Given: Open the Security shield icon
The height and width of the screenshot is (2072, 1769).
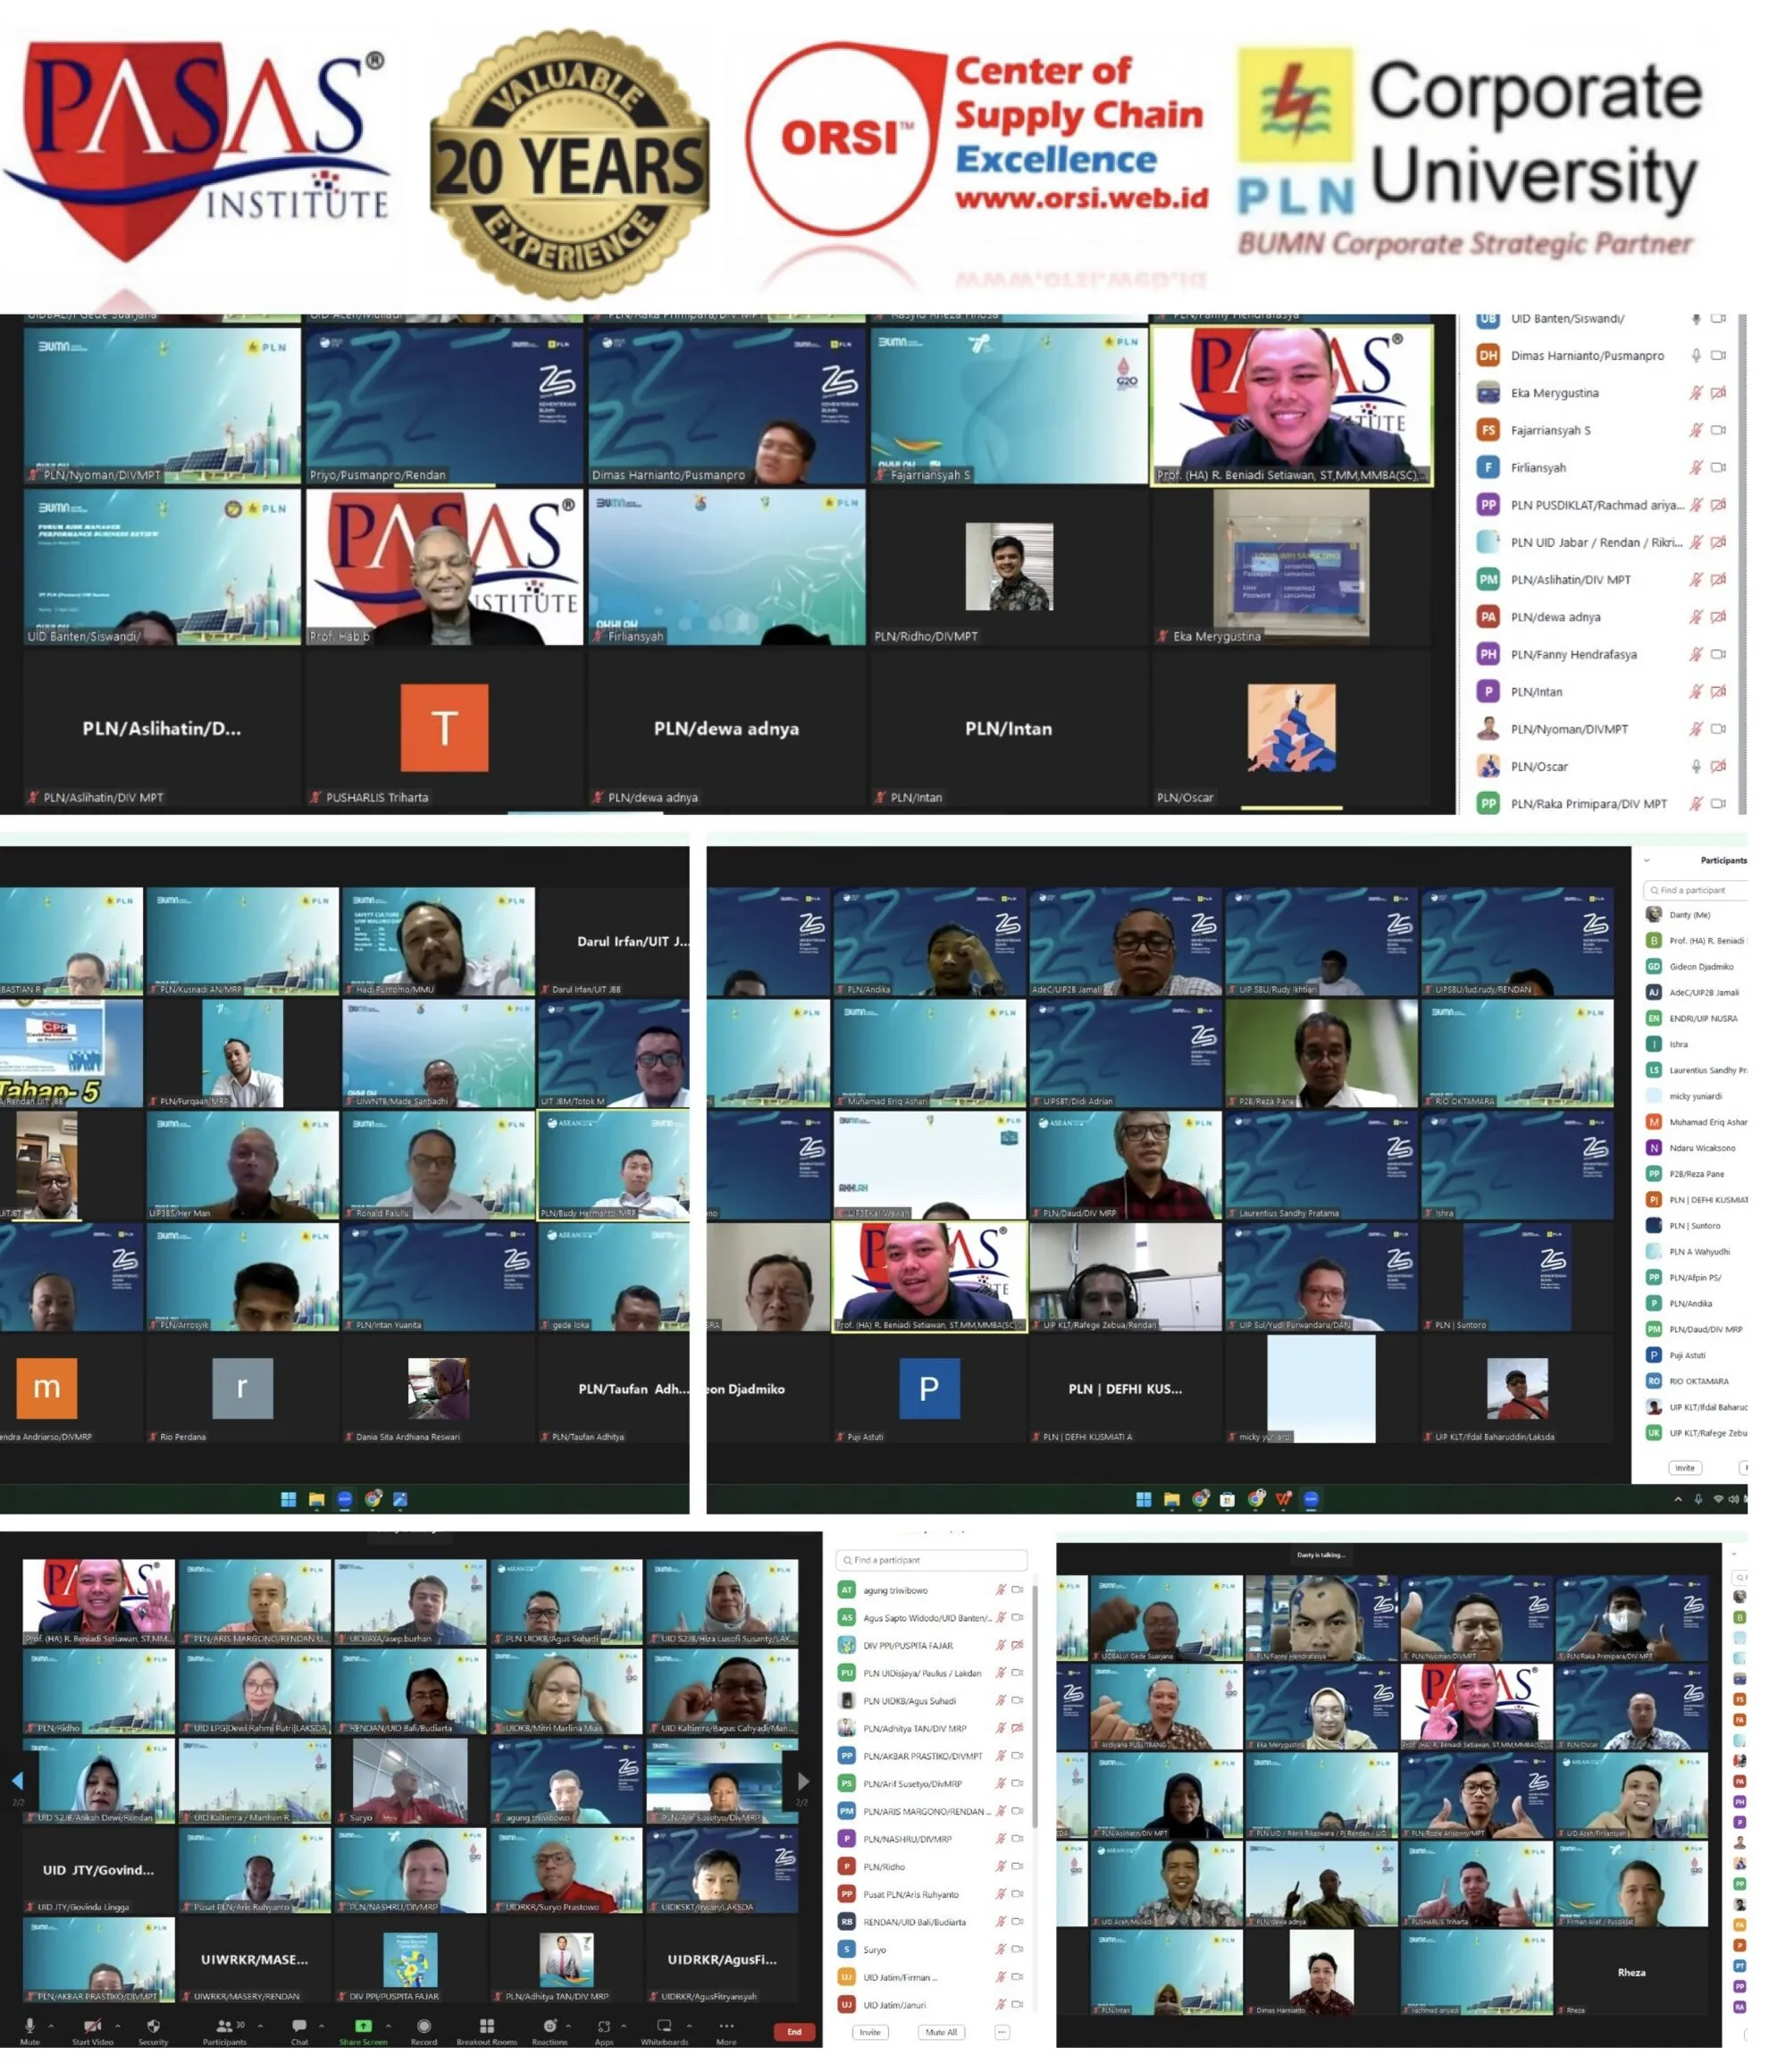Looking at the screenshot, I should [153, 2025].
